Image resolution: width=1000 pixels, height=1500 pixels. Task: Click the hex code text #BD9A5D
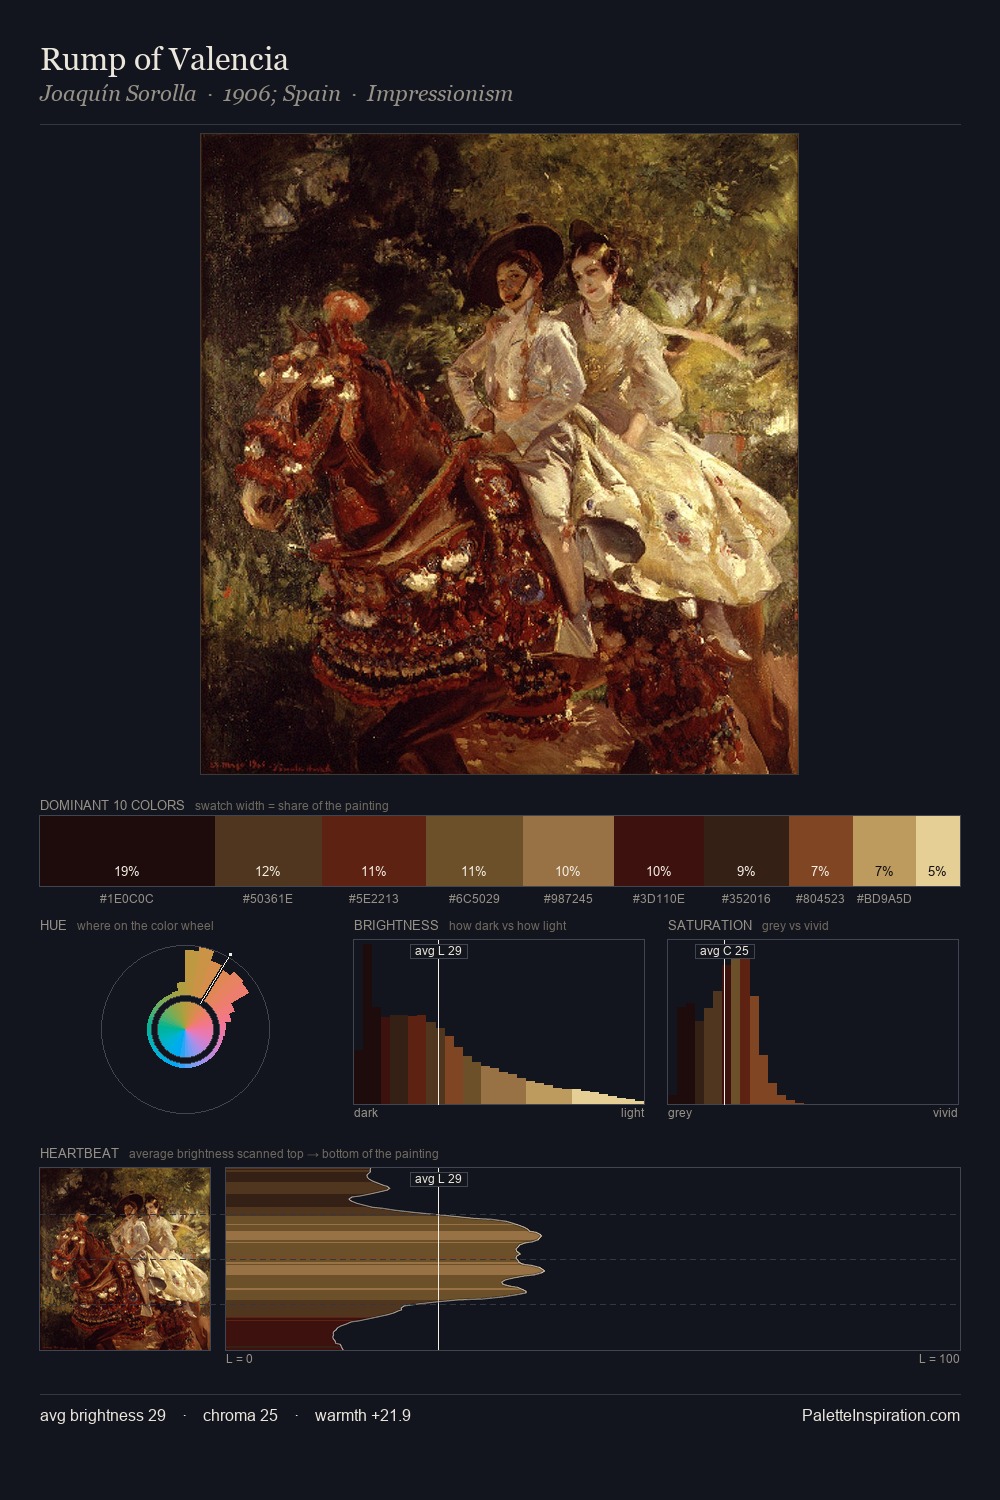[x=884, y=899]
